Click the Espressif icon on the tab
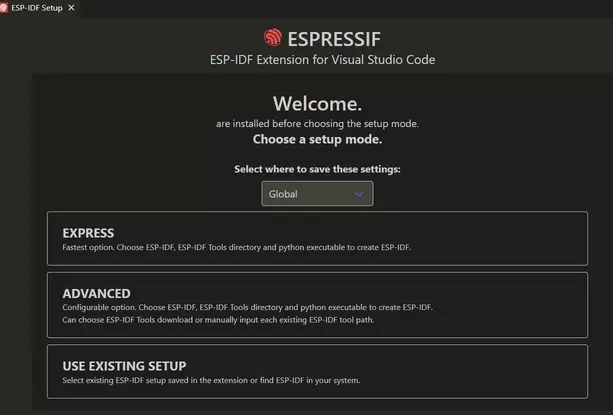Viewport: 613px width, 415px height. 4,8
